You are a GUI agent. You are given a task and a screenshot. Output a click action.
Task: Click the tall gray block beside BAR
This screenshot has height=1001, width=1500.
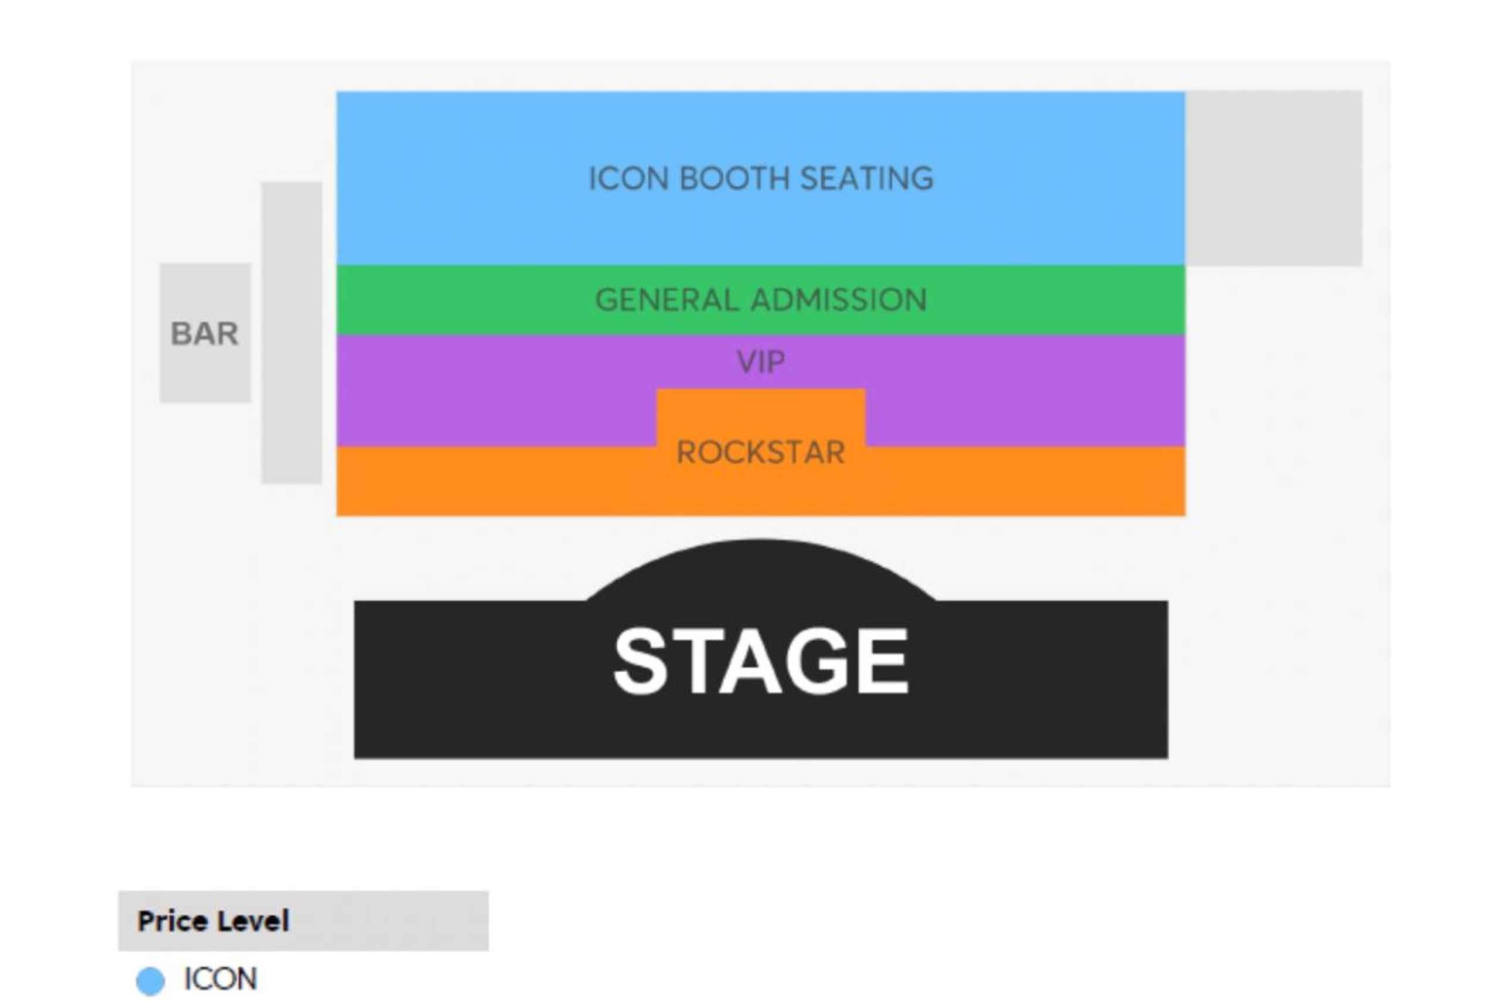(291, 333)
